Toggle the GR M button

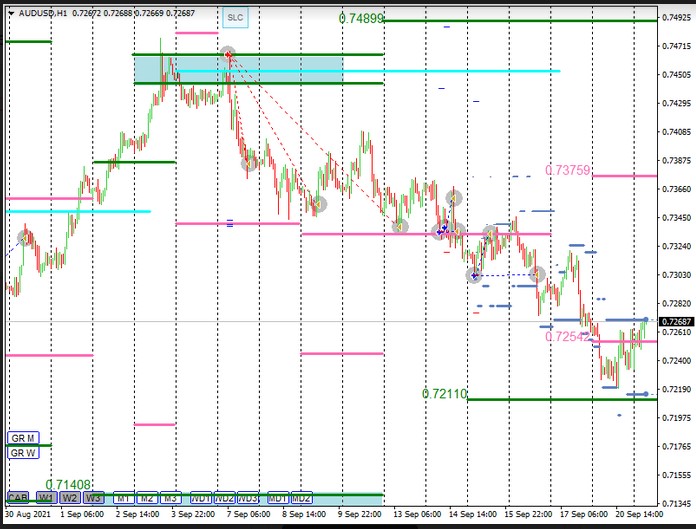(22, 438)
